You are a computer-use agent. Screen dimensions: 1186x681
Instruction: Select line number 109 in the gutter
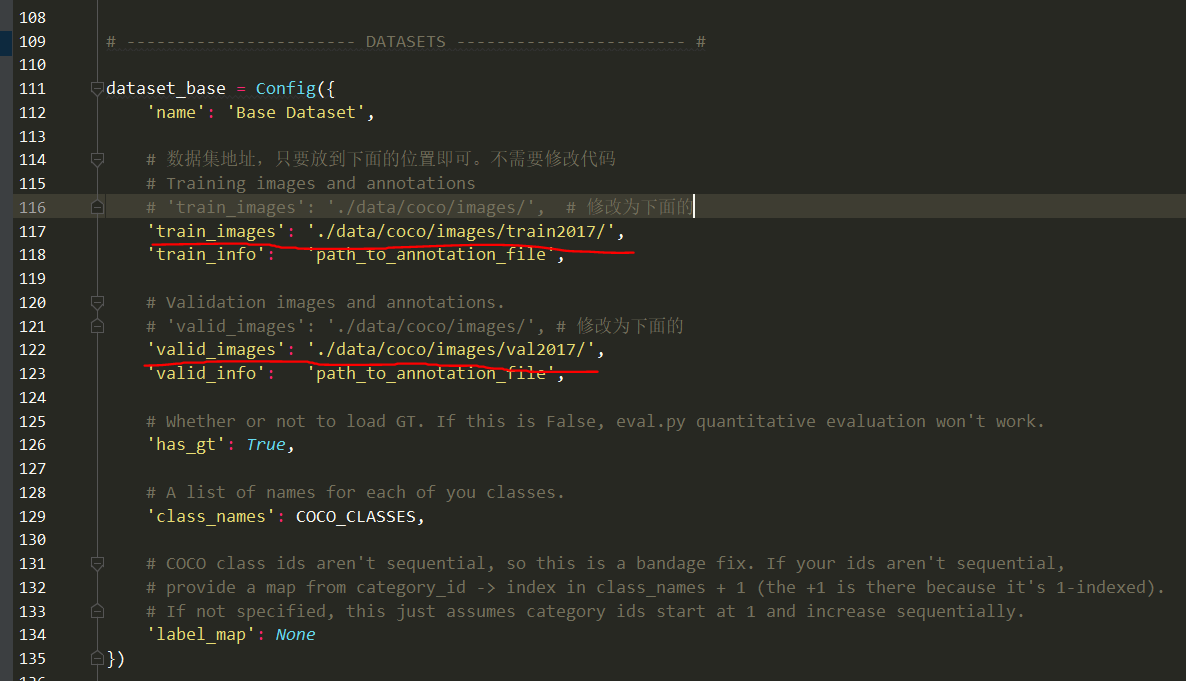pos(33,42)
